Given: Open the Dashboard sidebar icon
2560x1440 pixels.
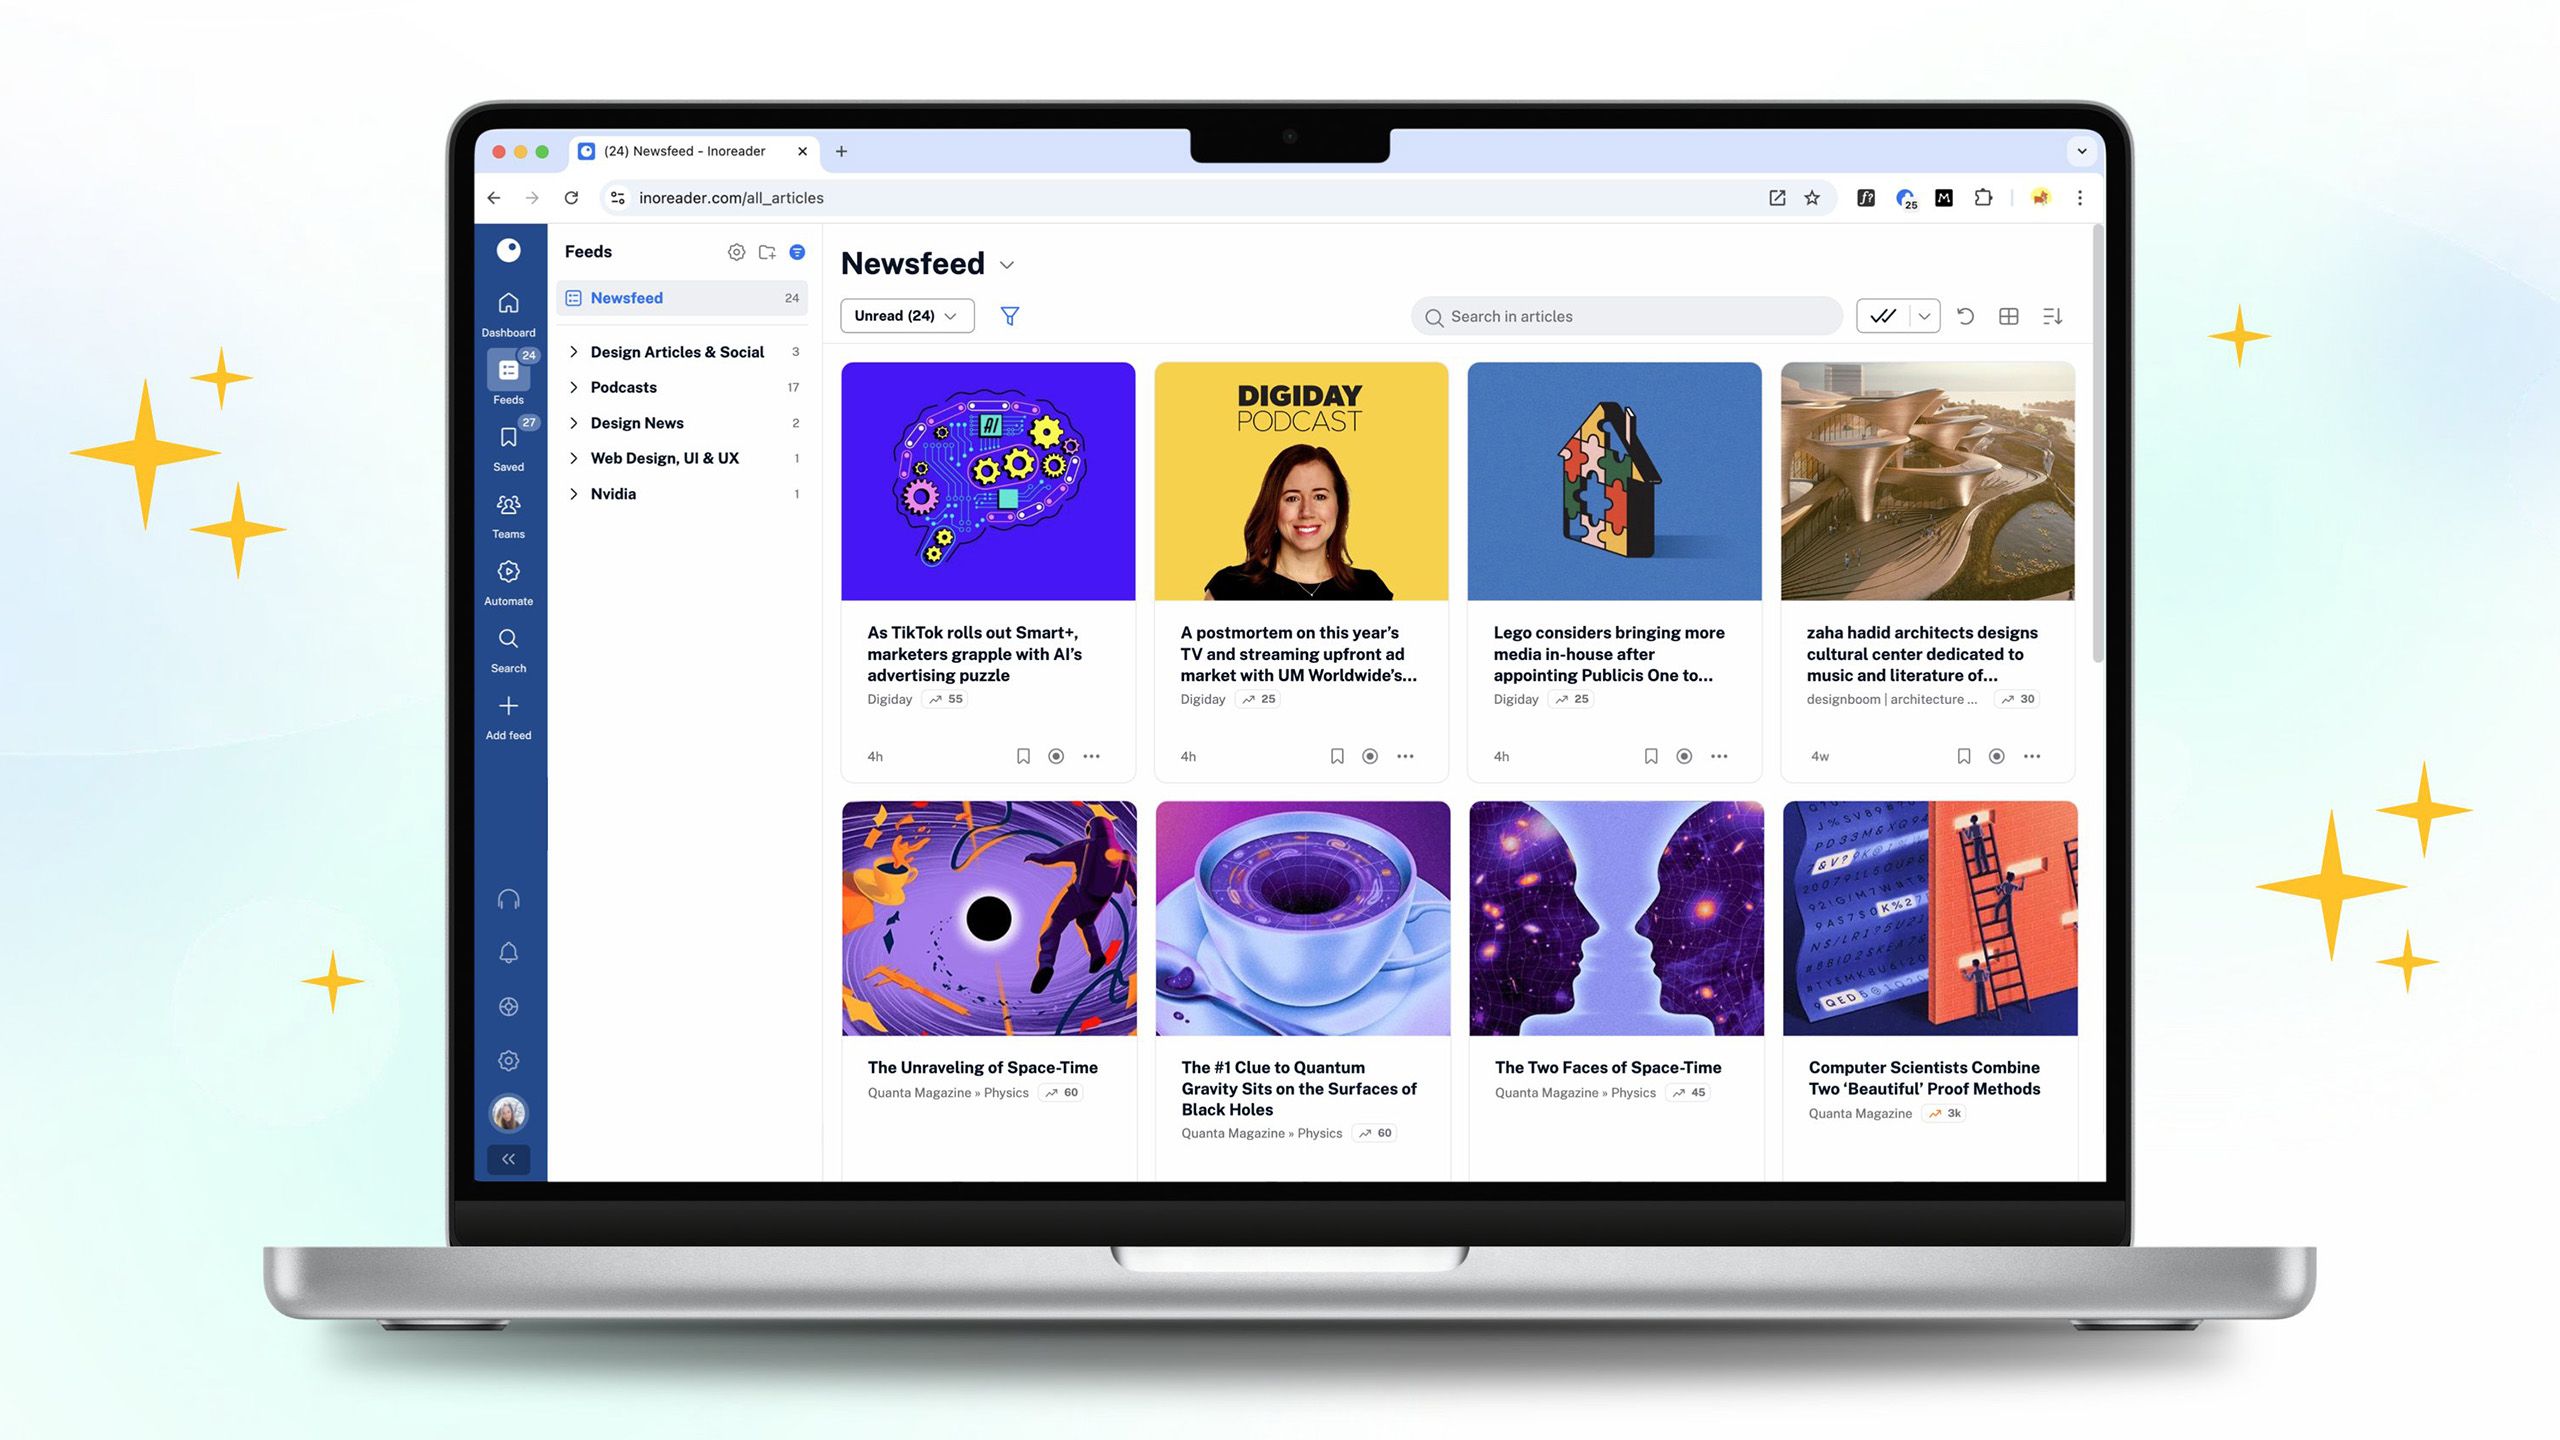Looking at the screenshot, I should (x=508, y=304).
